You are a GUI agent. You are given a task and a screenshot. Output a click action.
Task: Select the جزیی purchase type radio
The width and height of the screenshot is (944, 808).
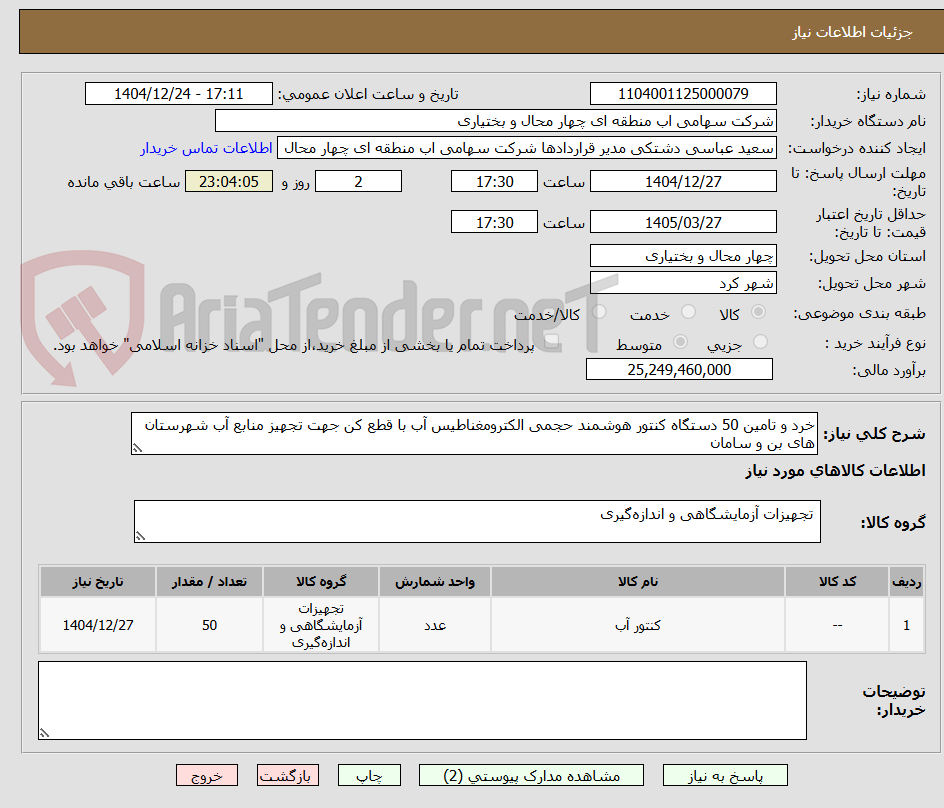tap(760, 341)
